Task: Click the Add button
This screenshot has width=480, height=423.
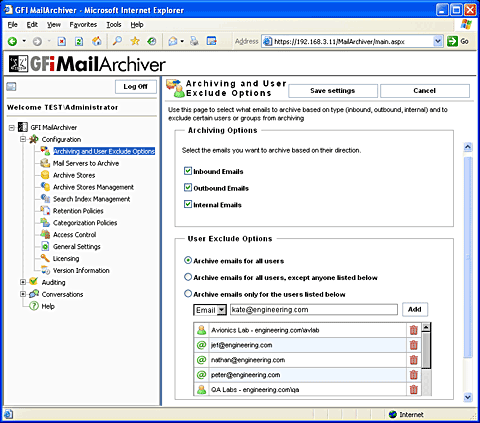Action: (x=415, y=309)
